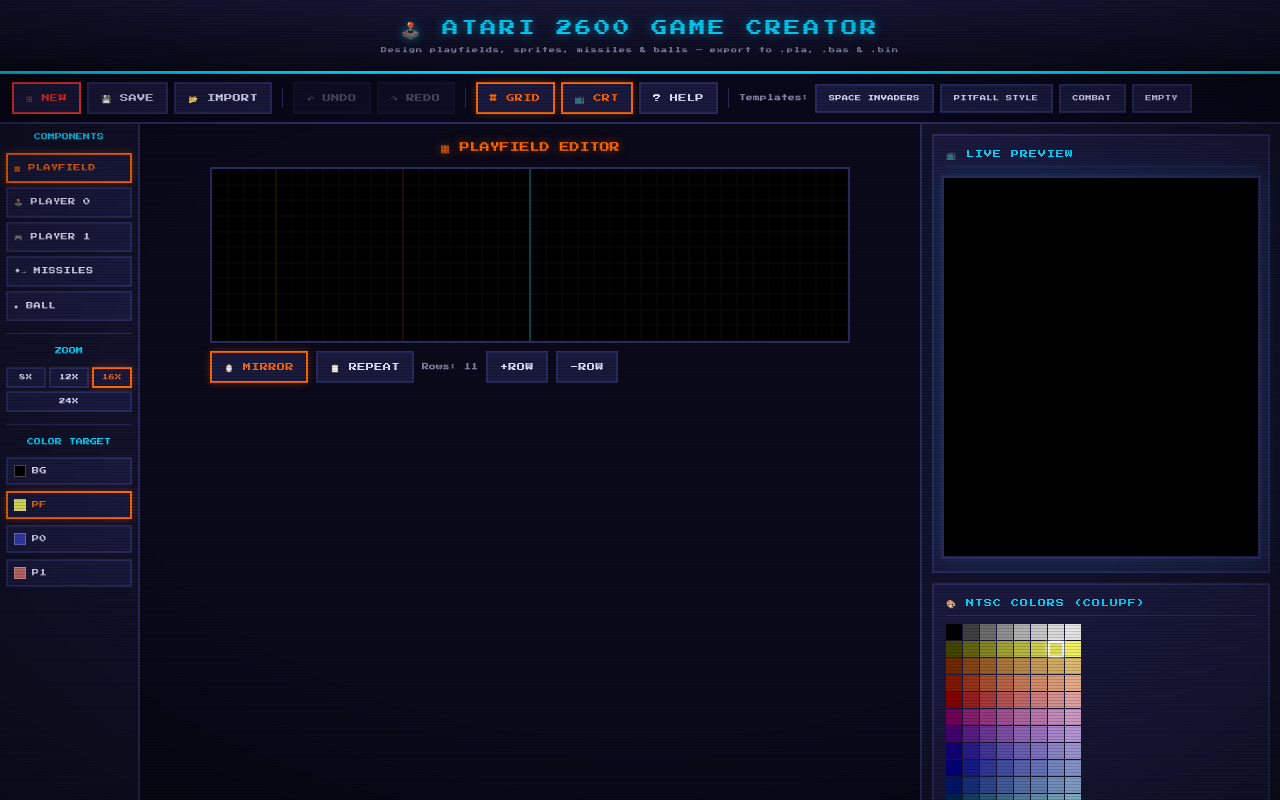Select P1 as the color target

point(69,573)
